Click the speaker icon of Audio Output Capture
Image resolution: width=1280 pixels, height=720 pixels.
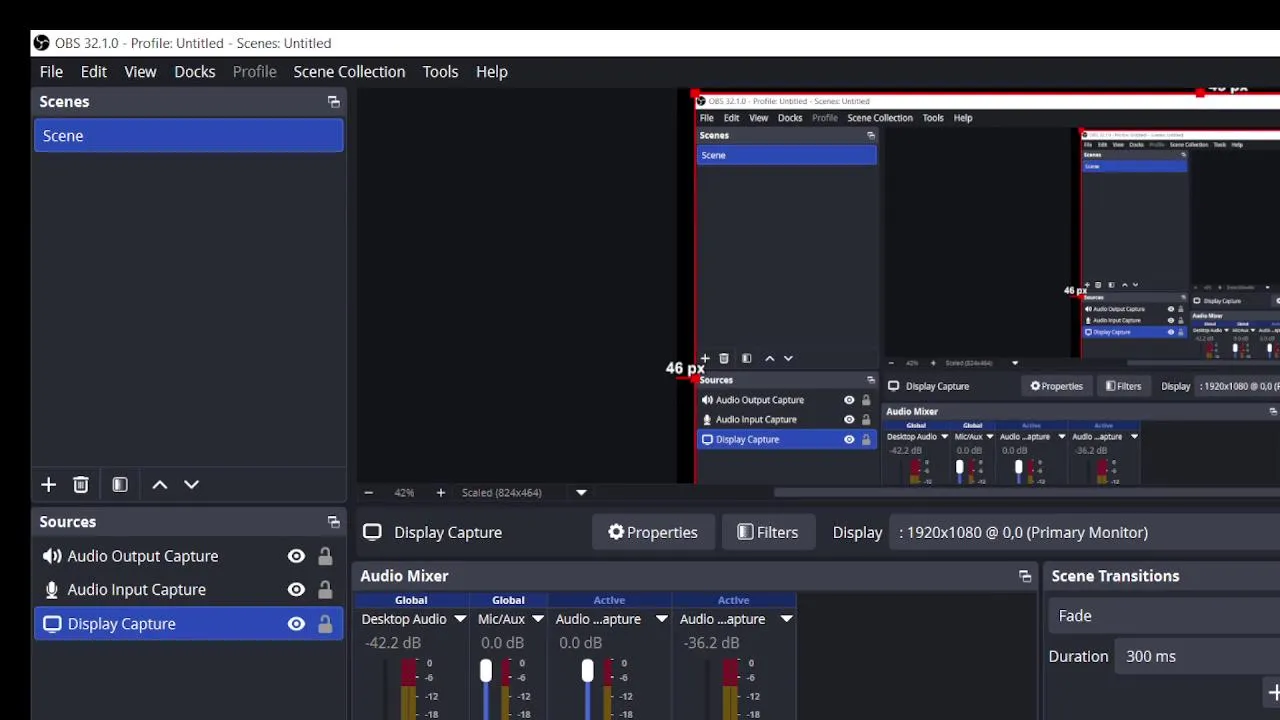tap(52, 556)
